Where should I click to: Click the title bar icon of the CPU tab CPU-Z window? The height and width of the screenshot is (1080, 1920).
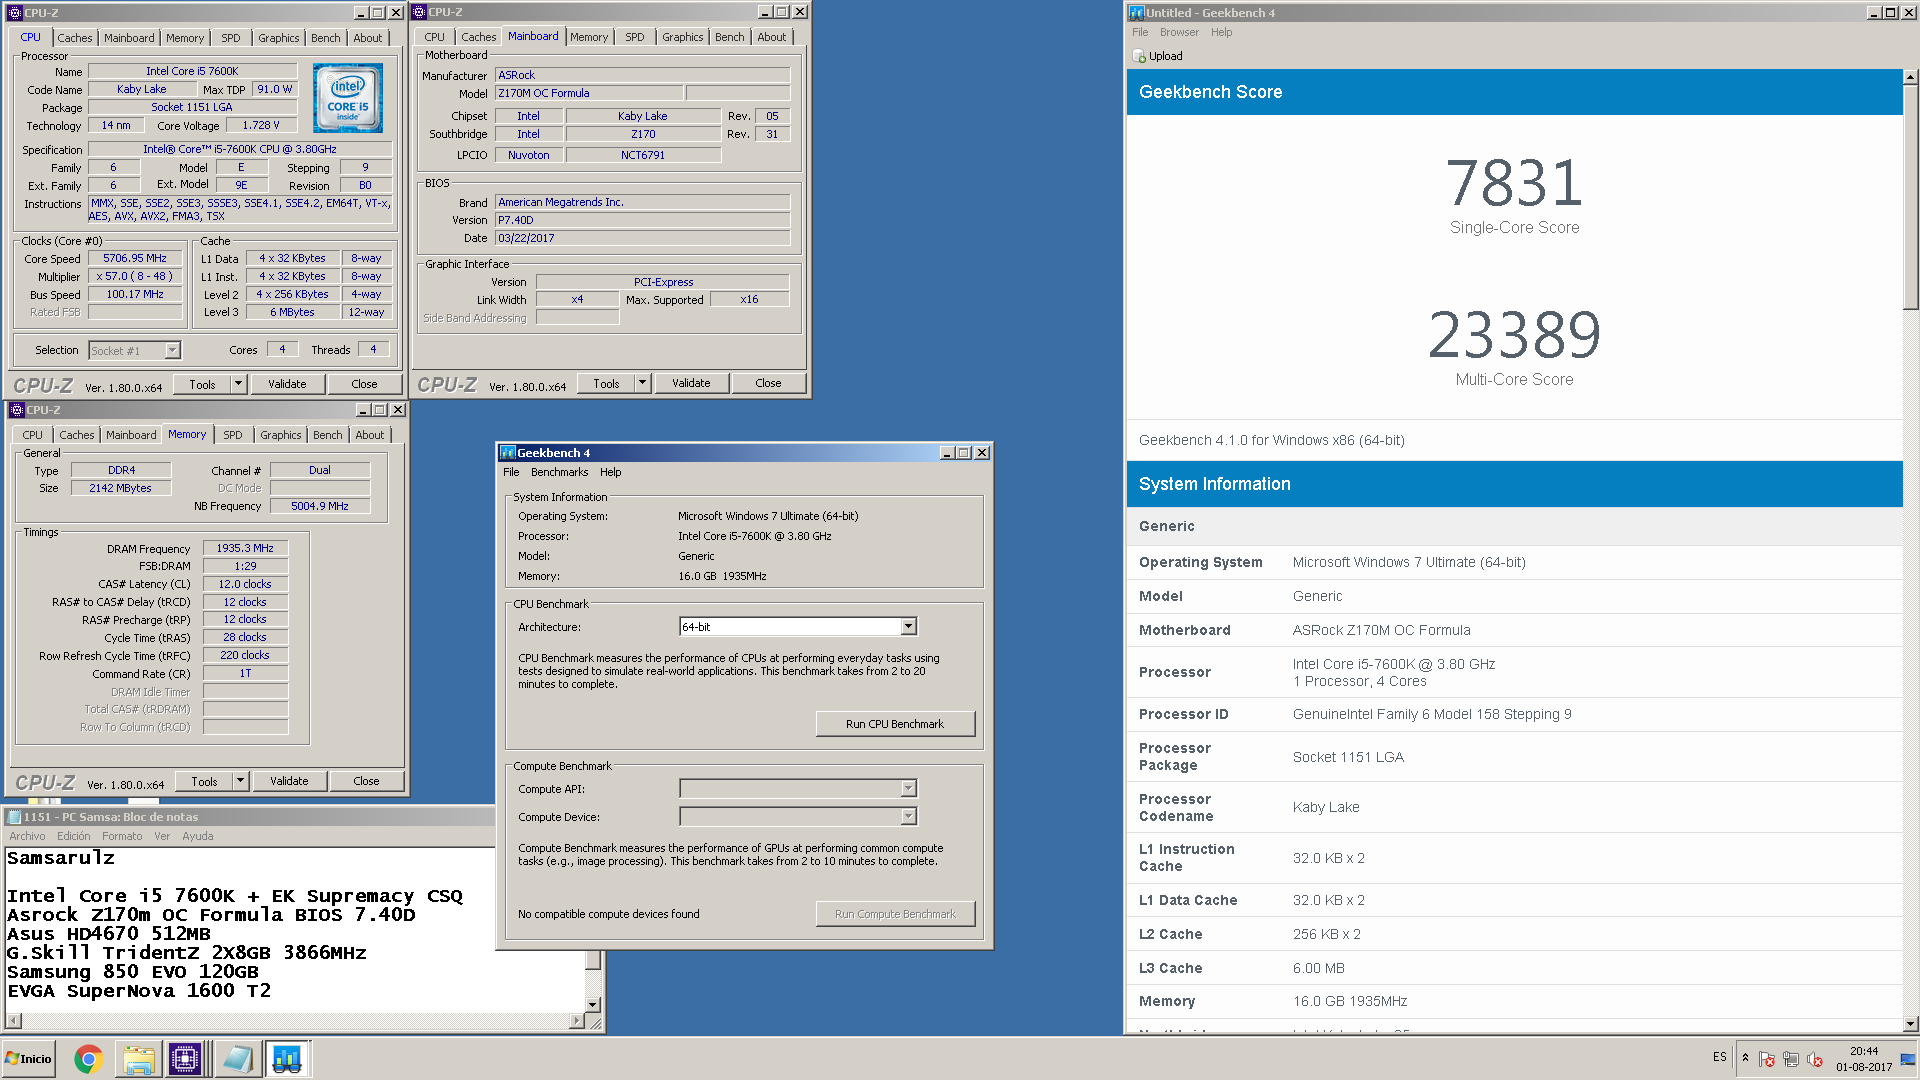[x=15, y=13]
